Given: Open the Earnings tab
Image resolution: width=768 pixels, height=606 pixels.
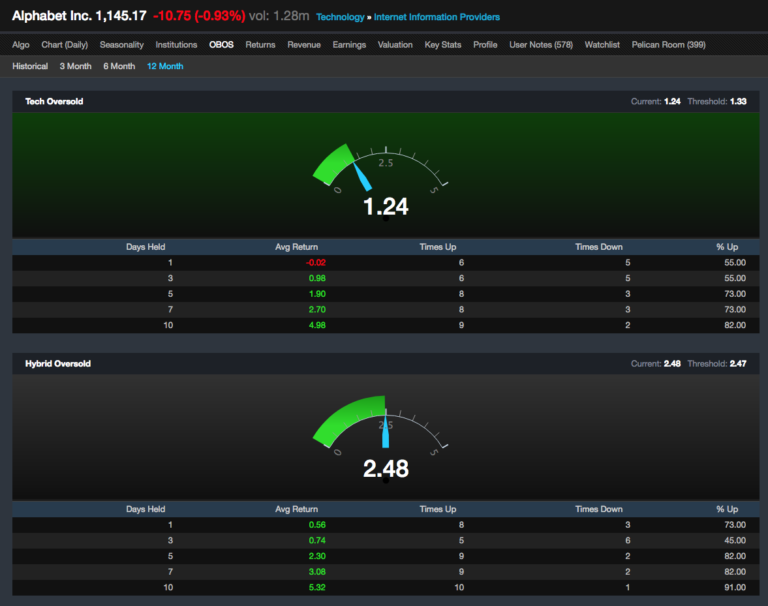Looking at the screenshot, I should (349, 45).
